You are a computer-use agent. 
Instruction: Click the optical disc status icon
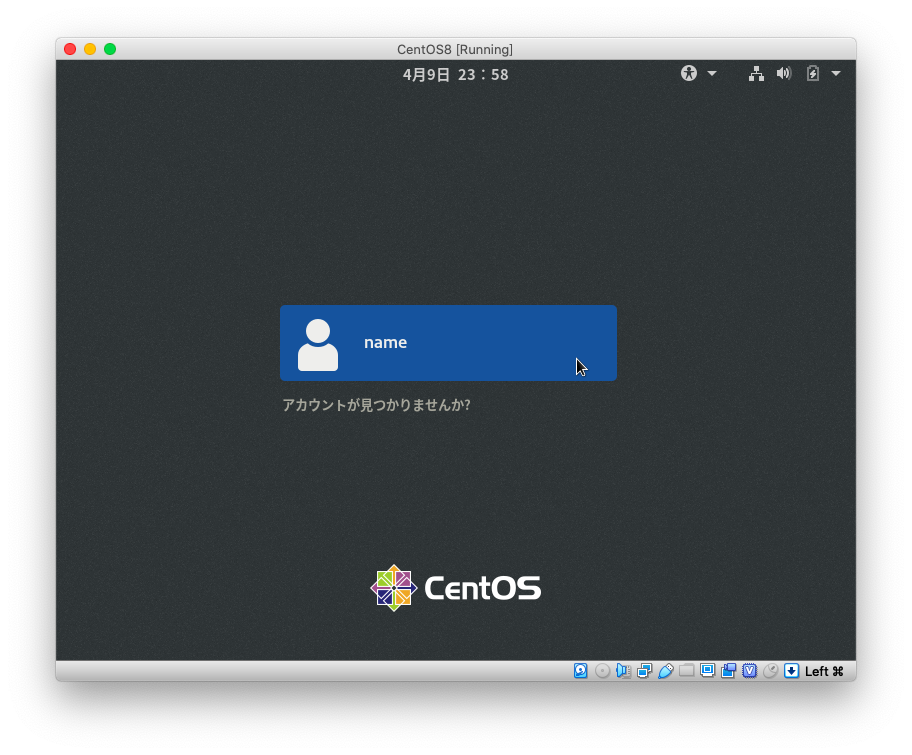point(603,671)
